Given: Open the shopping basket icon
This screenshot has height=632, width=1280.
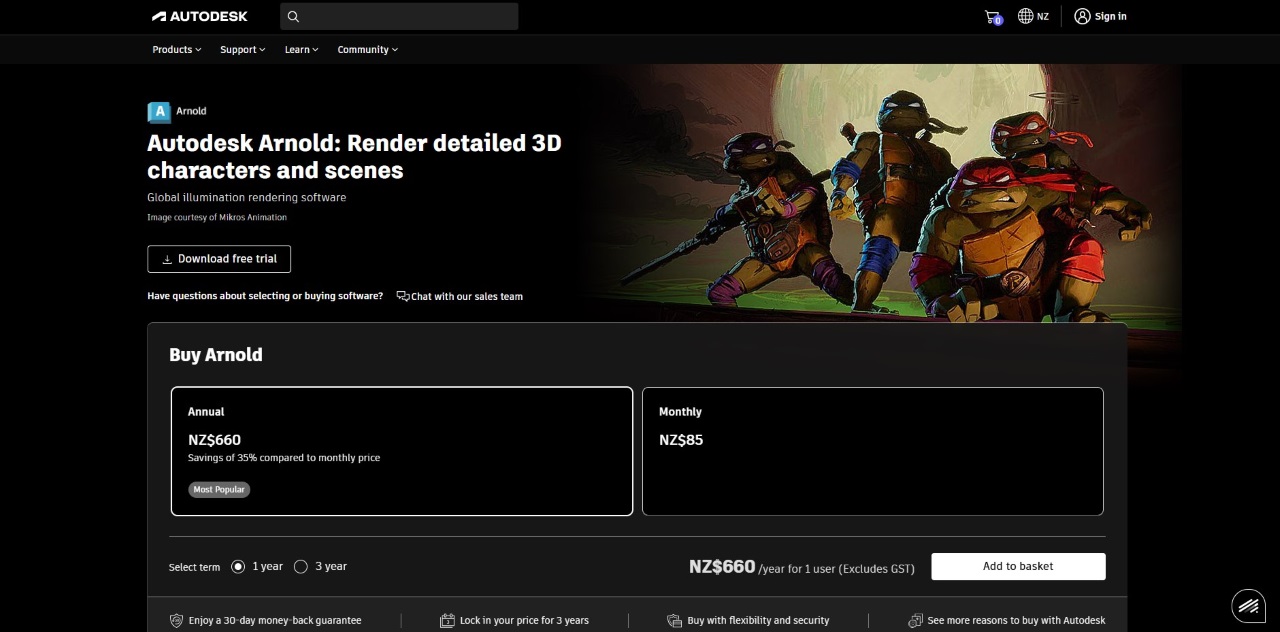Looking at the screenshot, I should point(993,17).
